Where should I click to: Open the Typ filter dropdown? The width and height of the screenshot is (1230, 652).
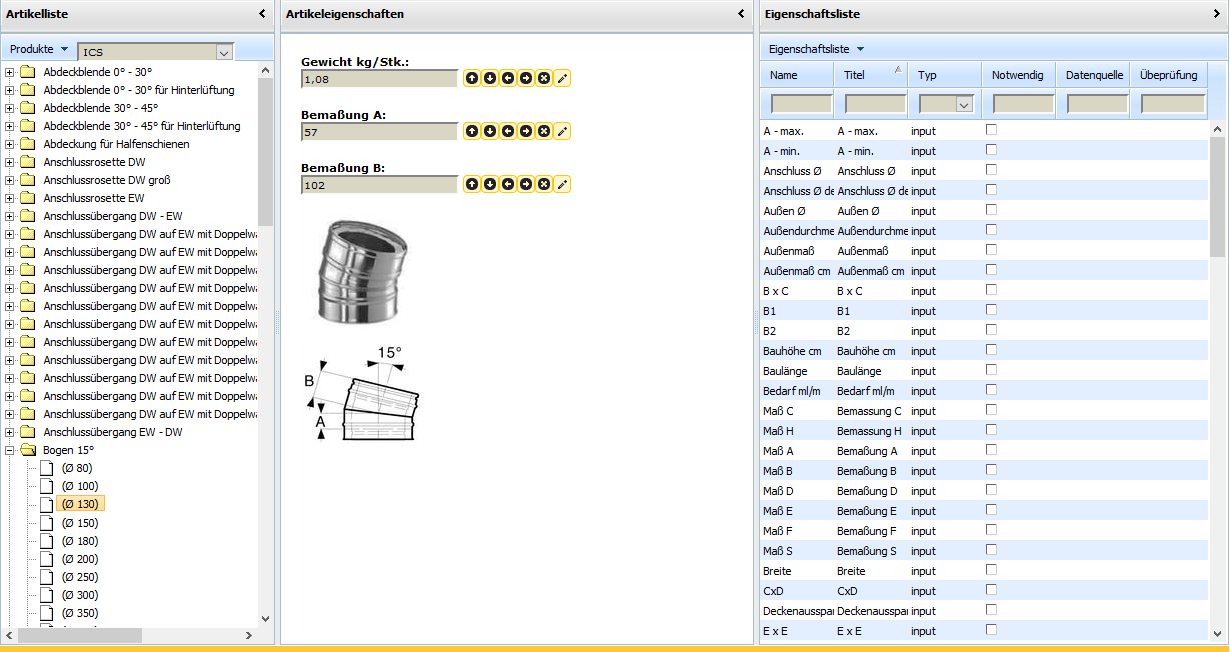[x=964, y=104]
